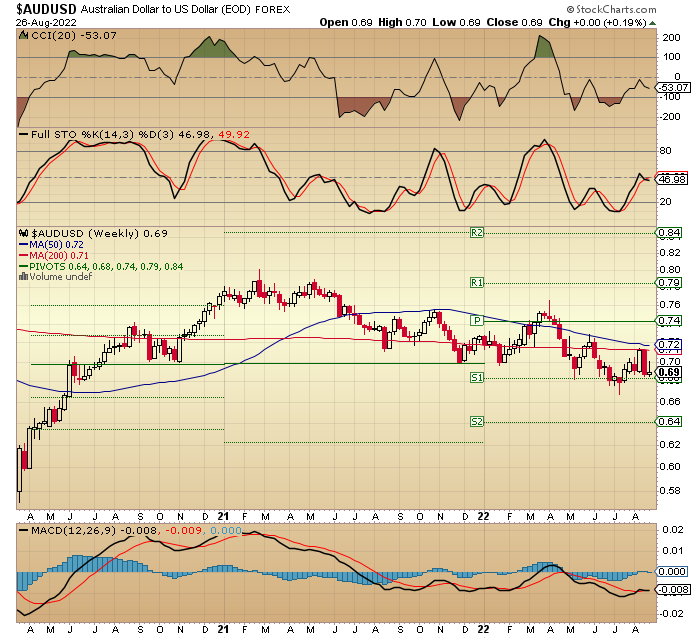Click the 200 level on the CCI axis
The height and width of the screenshot is (639, 700).
pos(671,38)
